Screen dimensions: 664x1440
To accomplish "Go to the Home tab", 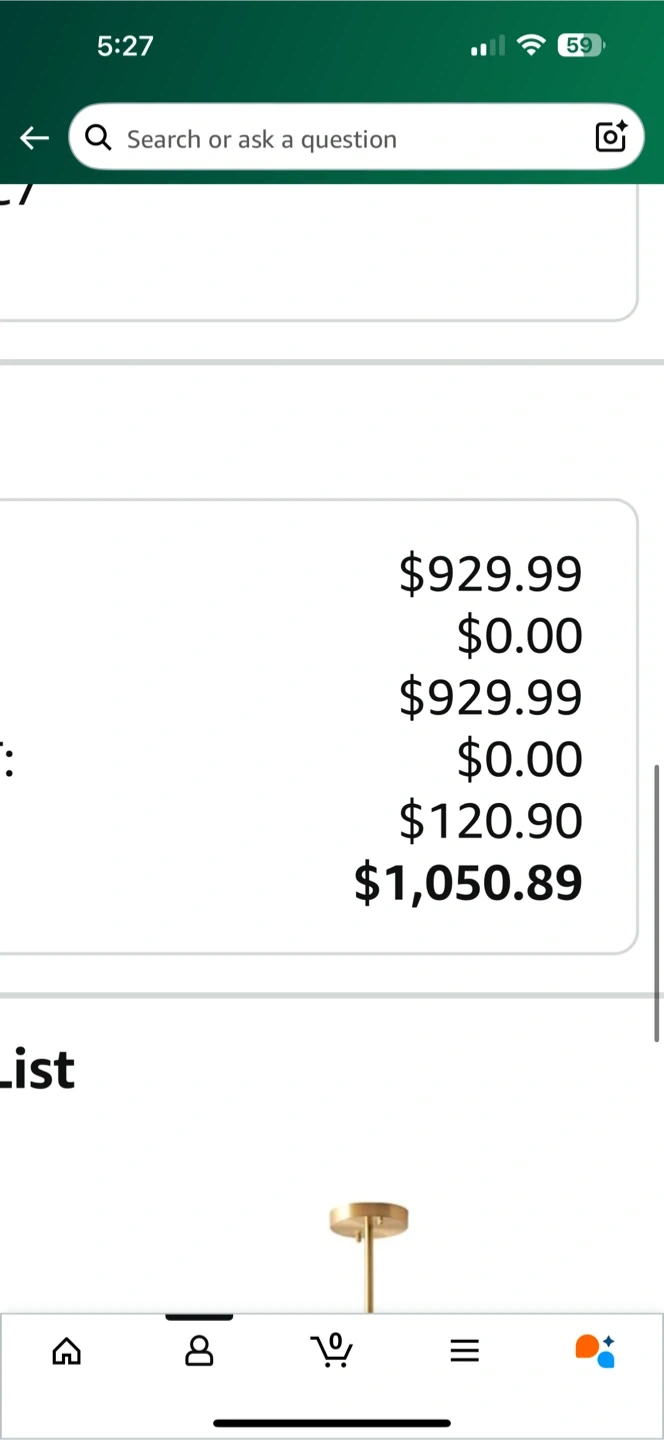I will tap(66, 1352).
